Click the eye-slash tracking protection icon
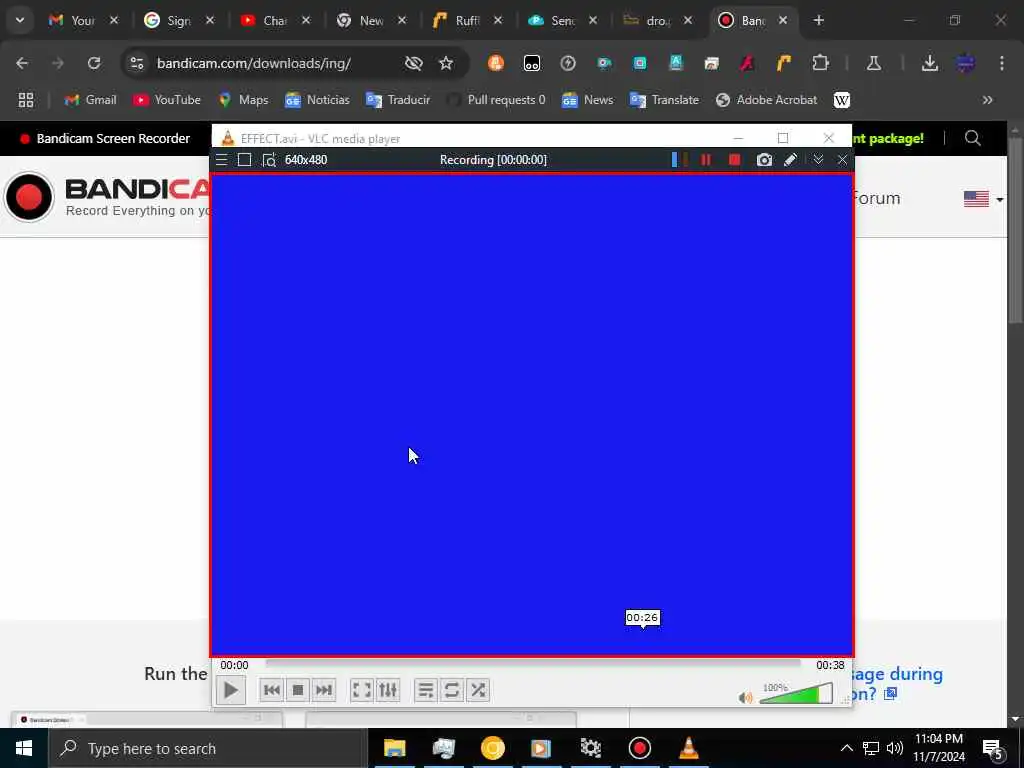 413,63
